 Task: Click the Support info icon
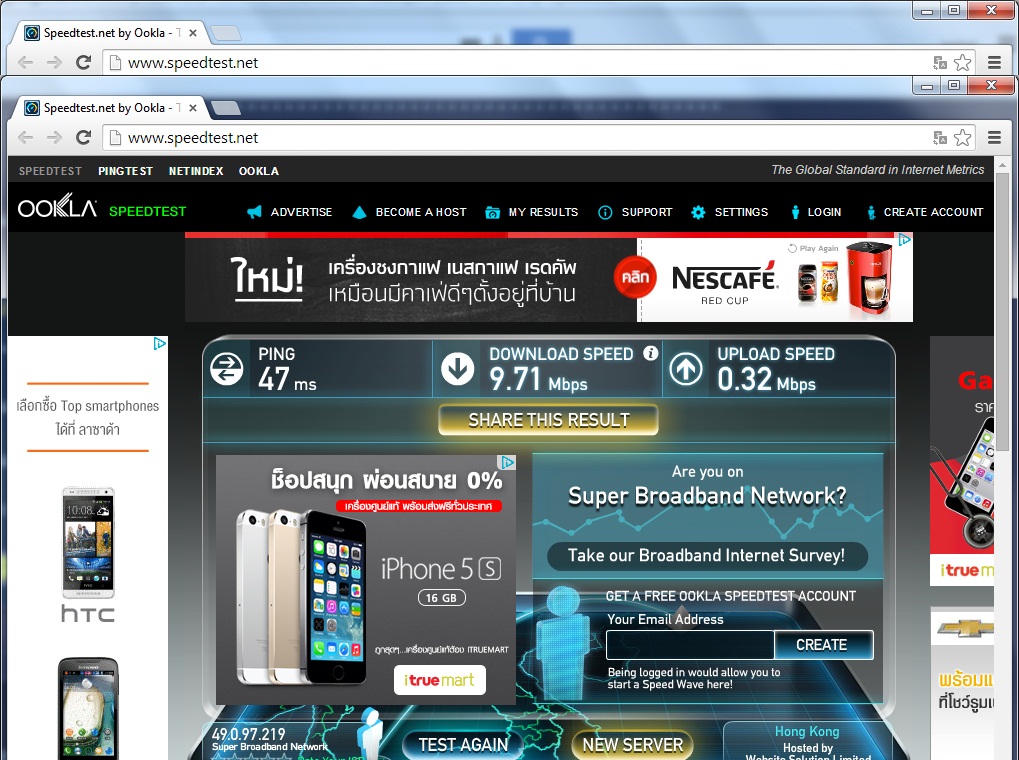click(605, 213)
